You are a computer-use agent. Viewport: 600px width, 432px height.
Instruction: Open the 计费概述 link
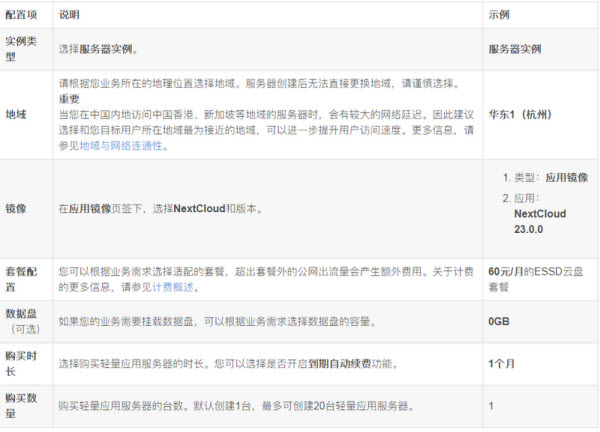pos(173,287)
